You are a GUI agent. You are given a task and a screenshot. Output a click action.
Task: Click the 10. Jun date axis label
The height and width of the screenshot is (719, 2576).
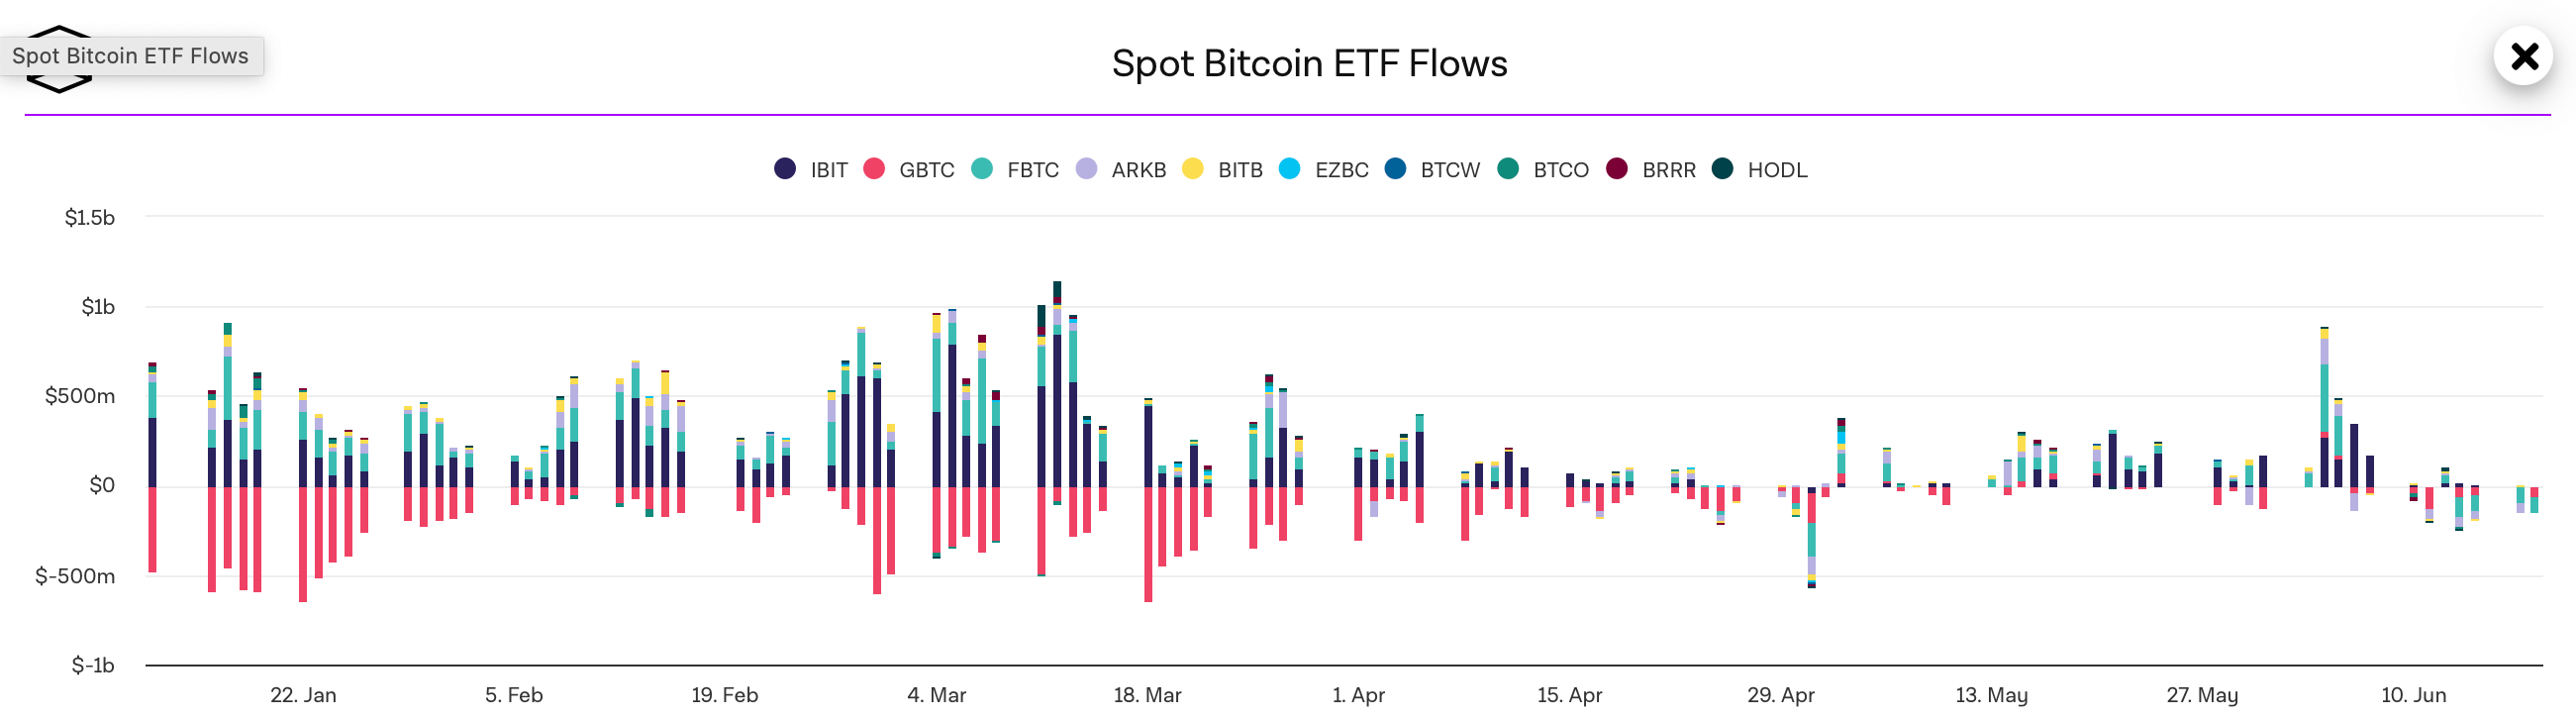(2413, 695)
